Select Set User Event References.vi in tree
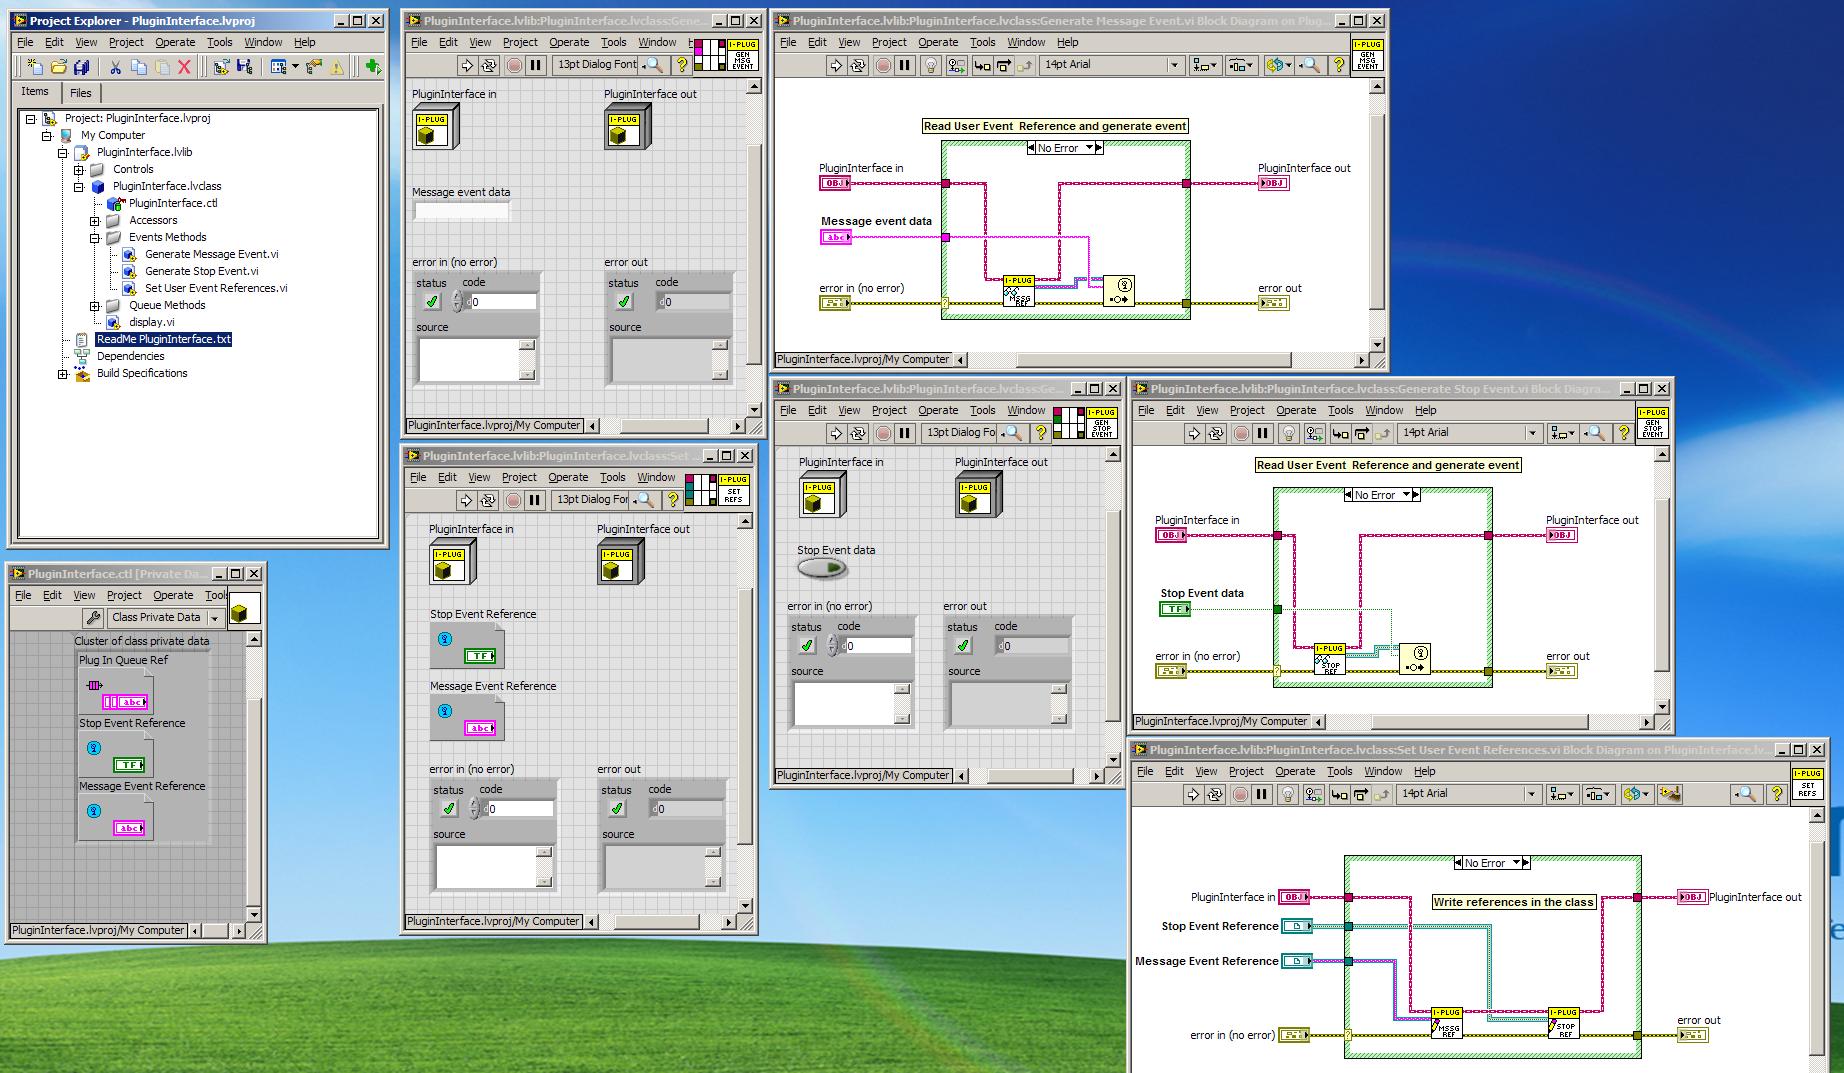1844x1073 pixels. 216,288
